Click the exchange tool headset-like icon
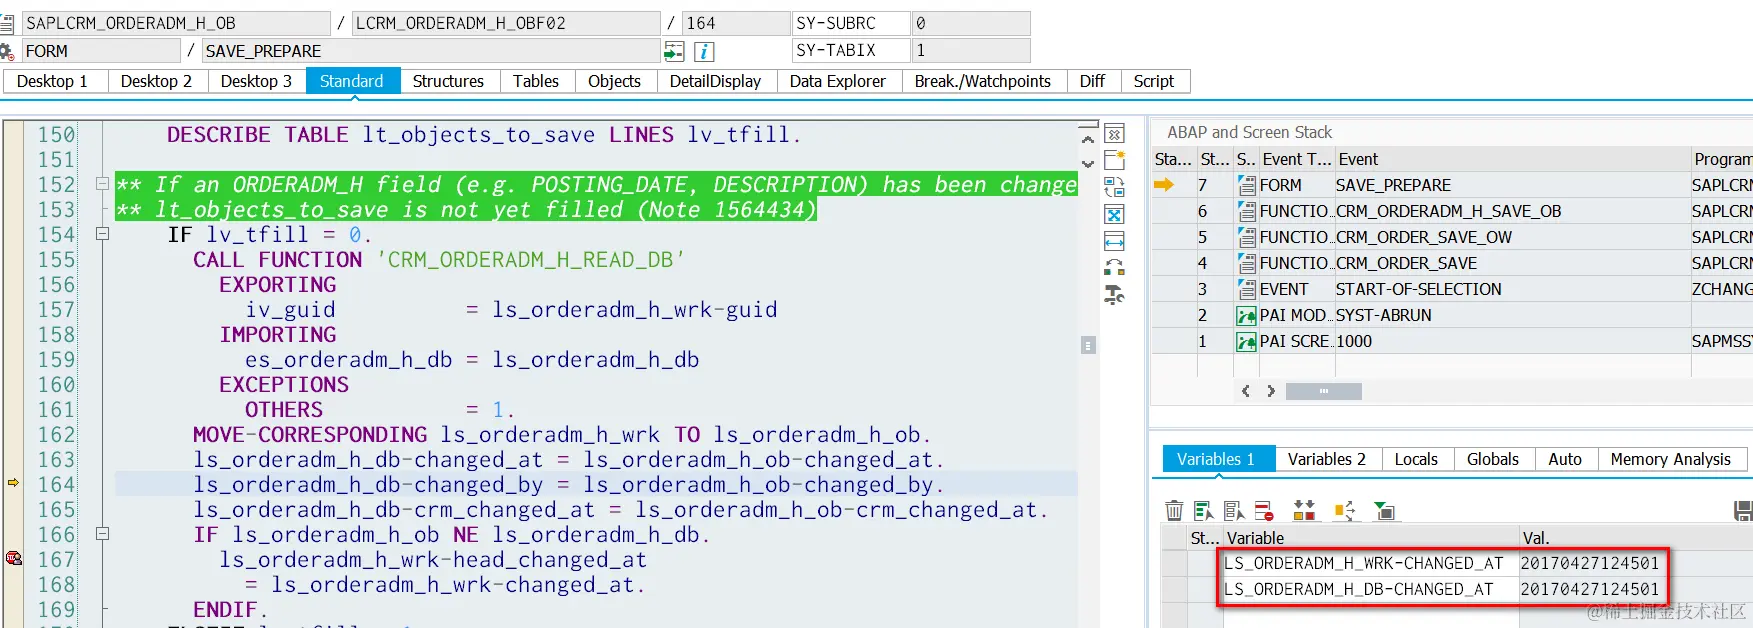The height and width of the screenshot is (628, 1753). pos(1114,268)
